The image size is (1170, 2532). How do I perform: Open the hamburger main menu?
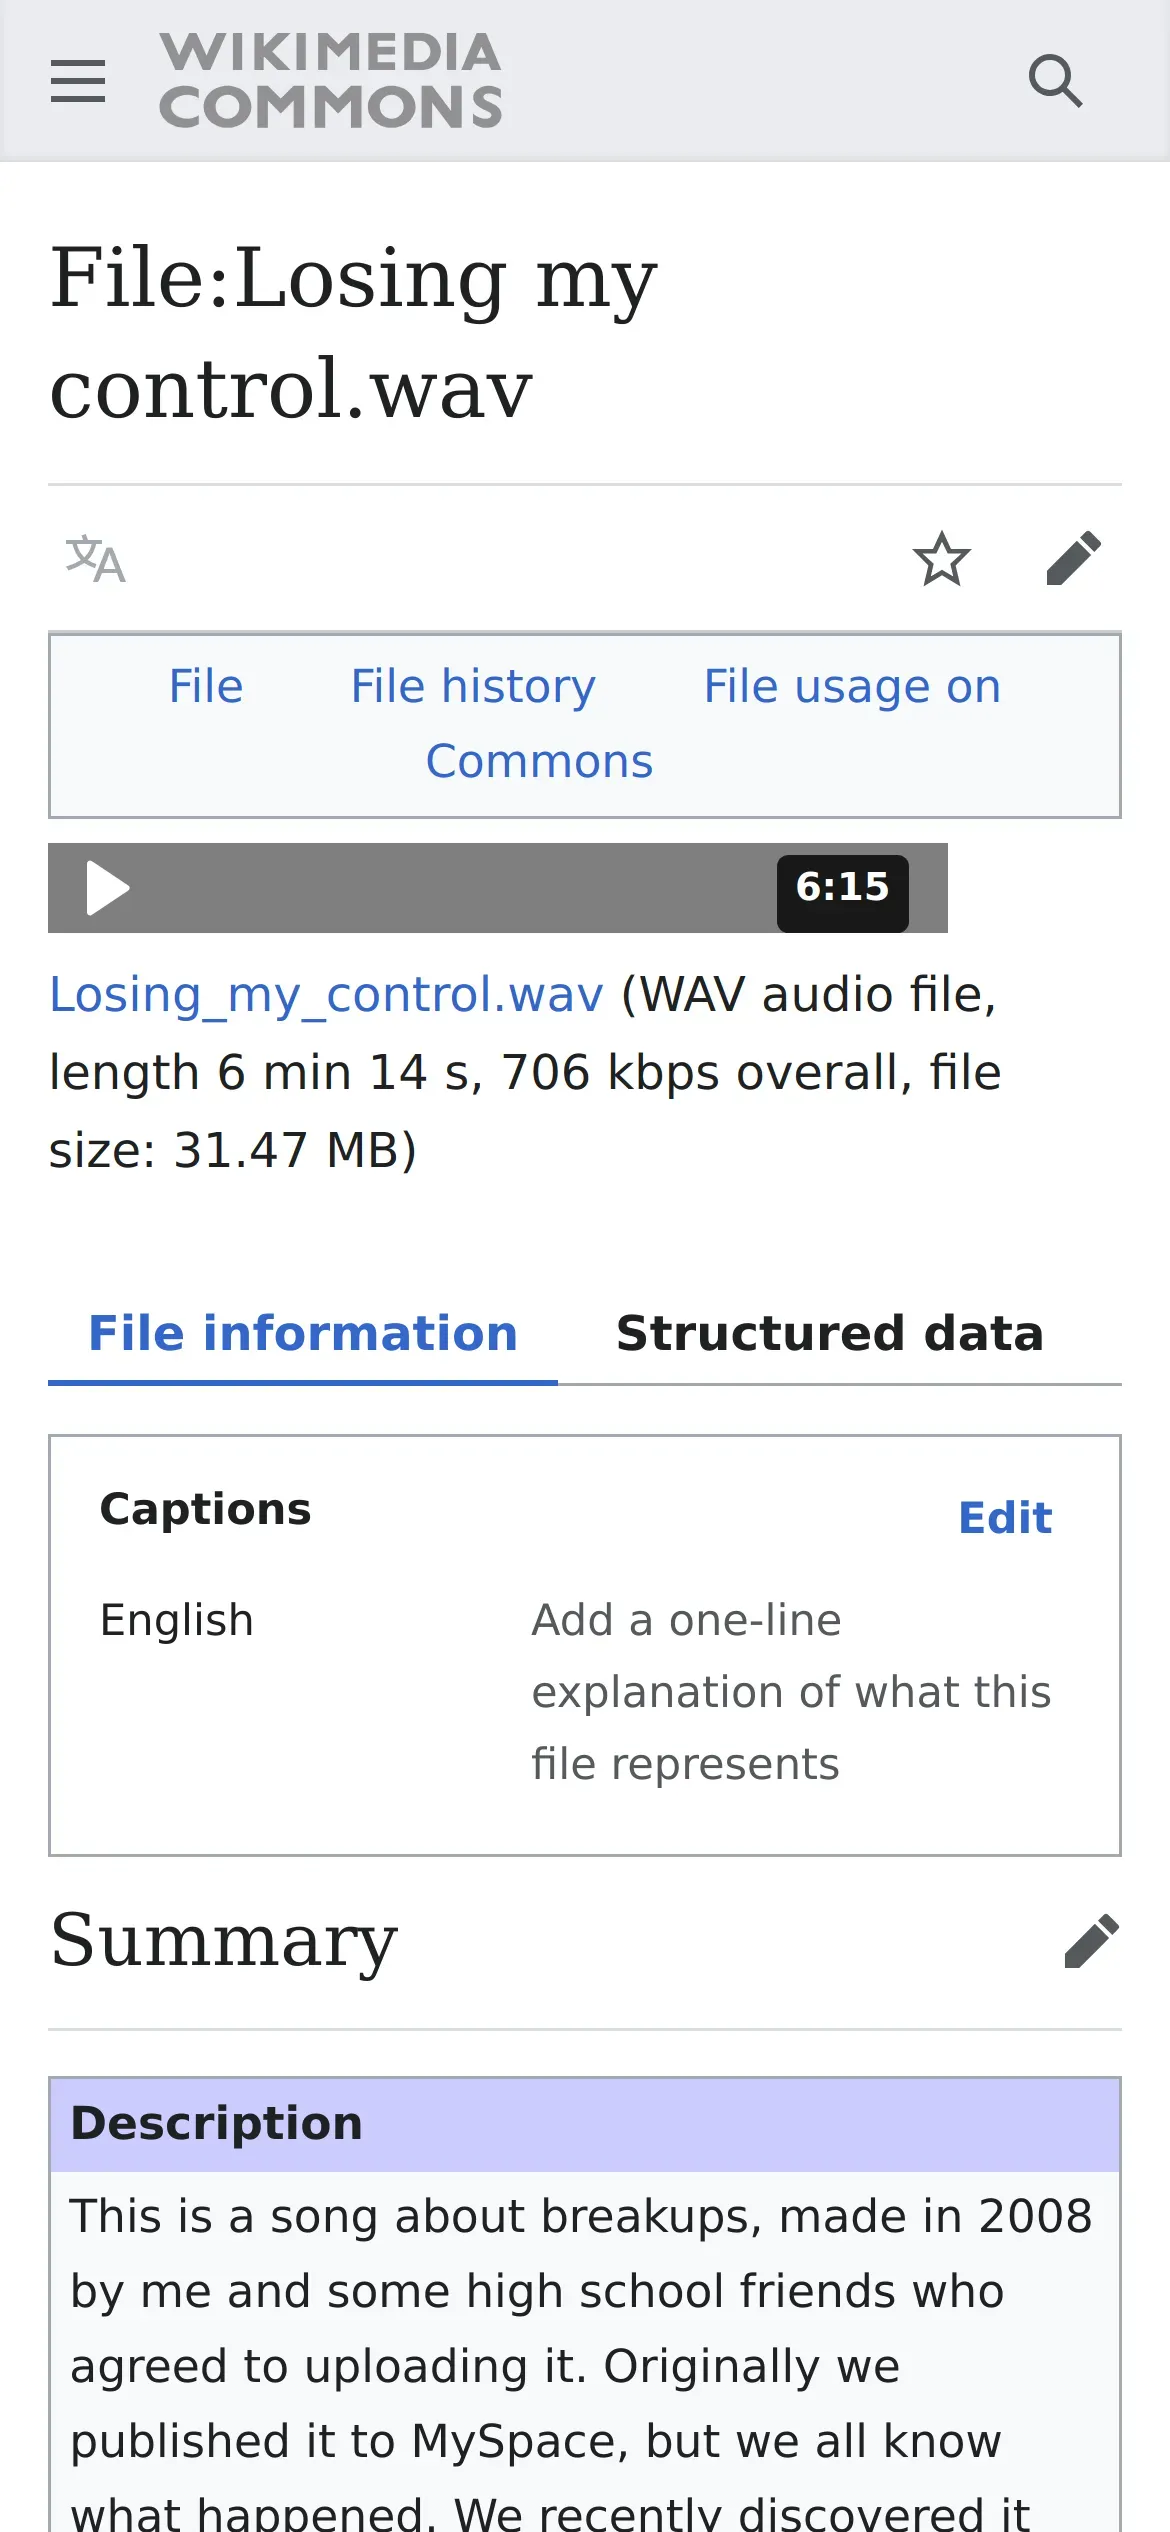(78, 81)
